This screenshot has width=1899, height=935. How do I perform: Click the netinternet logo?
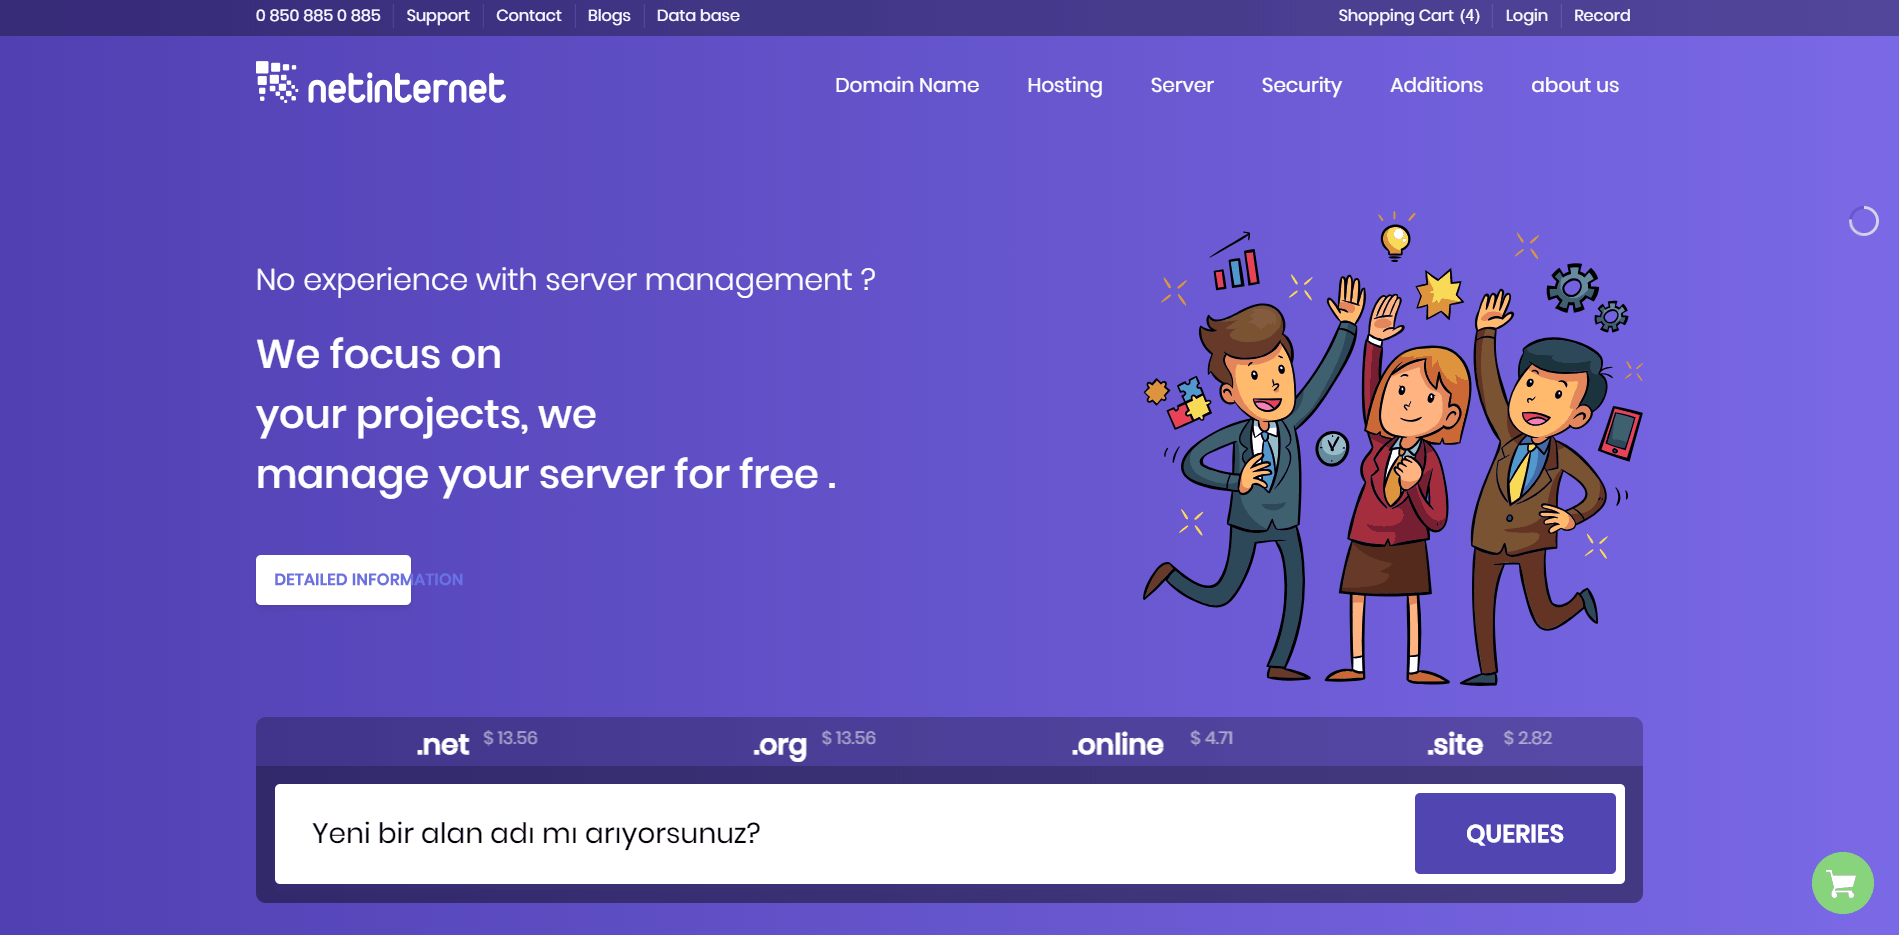380,88
